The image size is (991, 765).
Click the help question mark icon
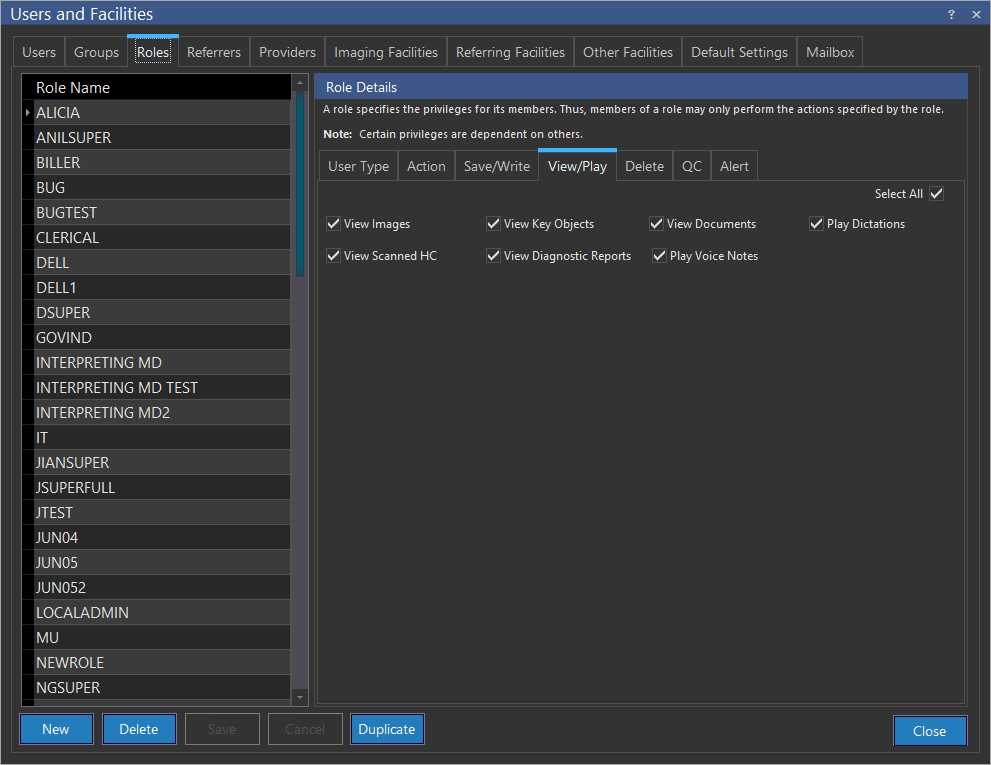(x=951, y=14)
